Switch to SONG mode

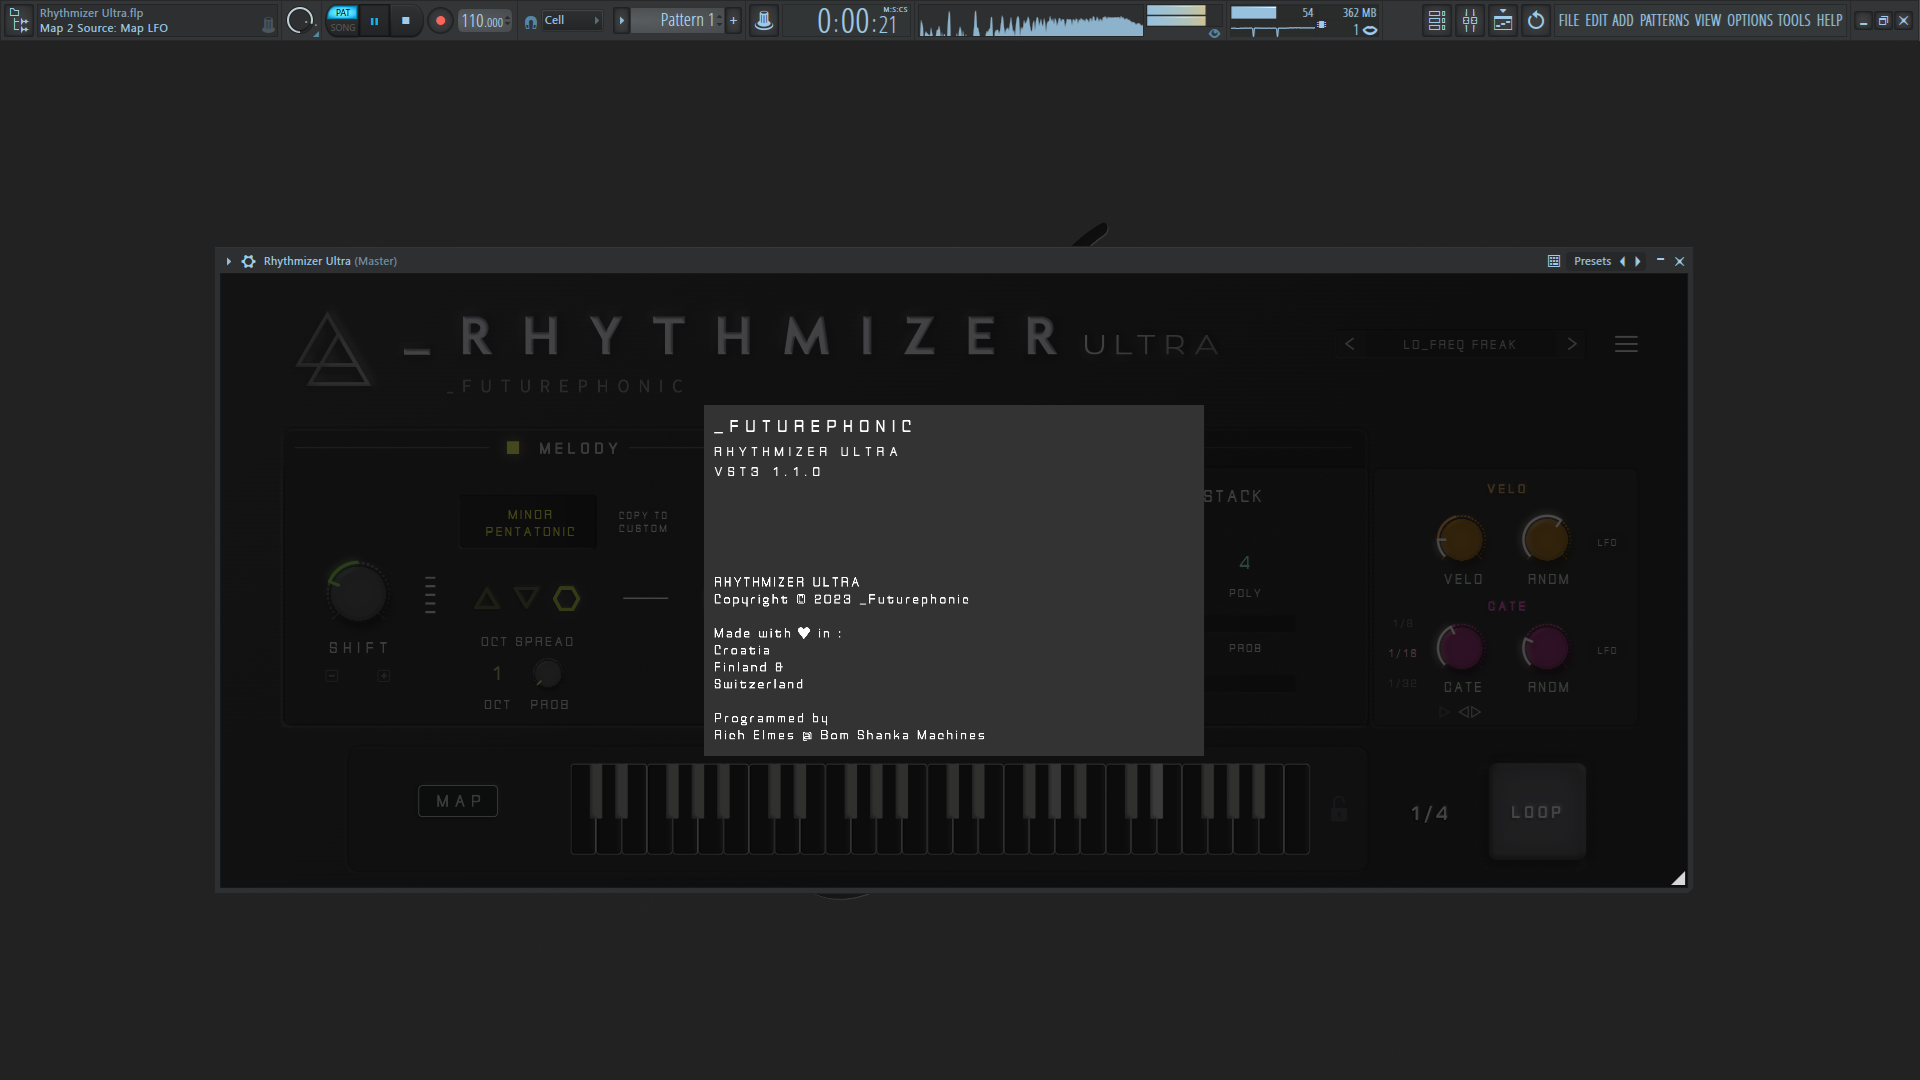point(343,28)
